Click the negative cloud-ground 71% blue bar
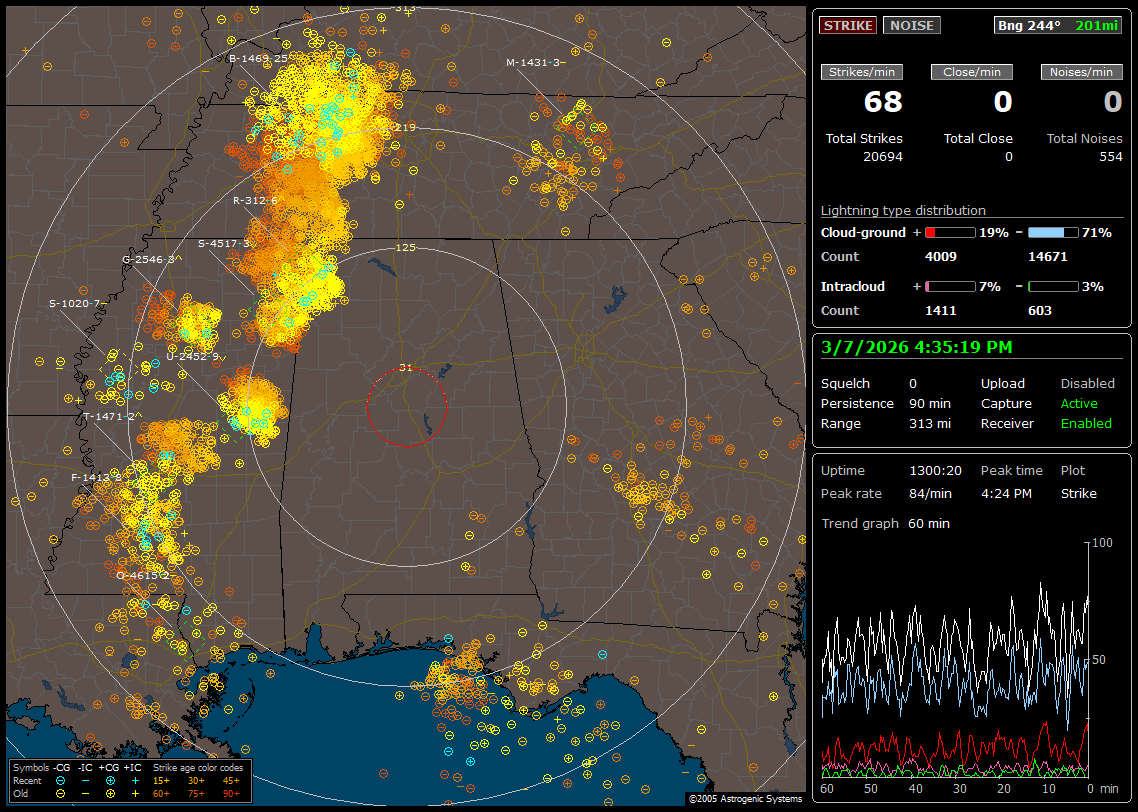 [x=1052, y=232]
